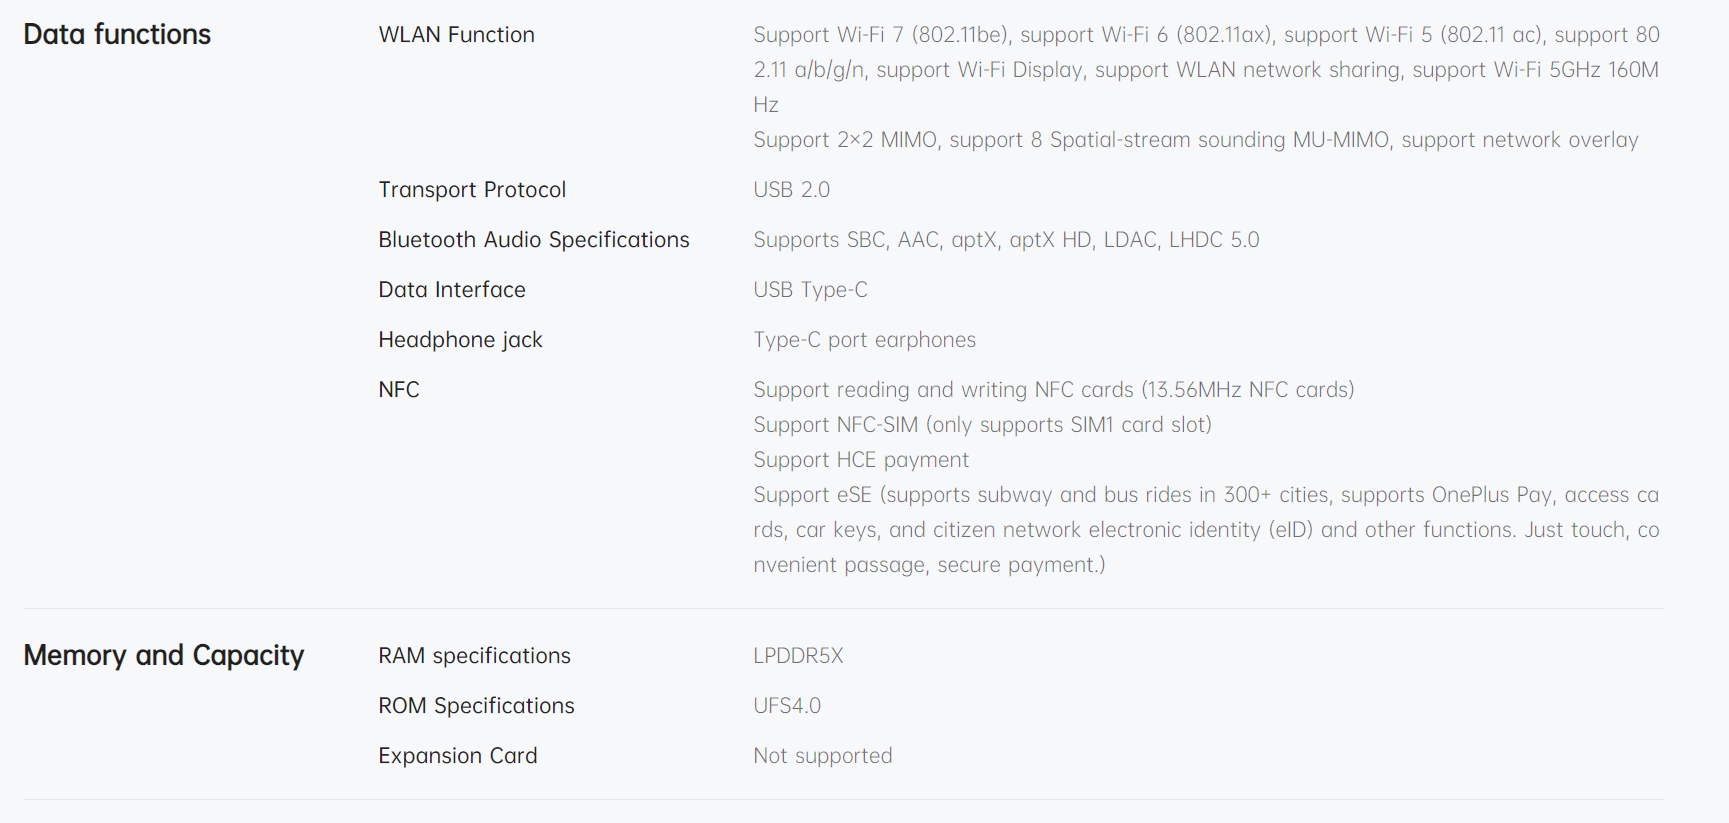Image resolution: width=1729 pixels, height=823 pixels.
Task: Click the LHDC 5.0 codec list text
Action: click(x=1006, y=240)
